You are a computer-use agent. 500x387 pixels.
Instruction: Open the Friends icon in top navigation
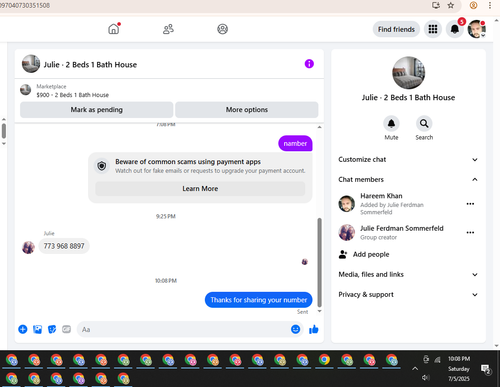pyautogui.click(x=168, y=29)
